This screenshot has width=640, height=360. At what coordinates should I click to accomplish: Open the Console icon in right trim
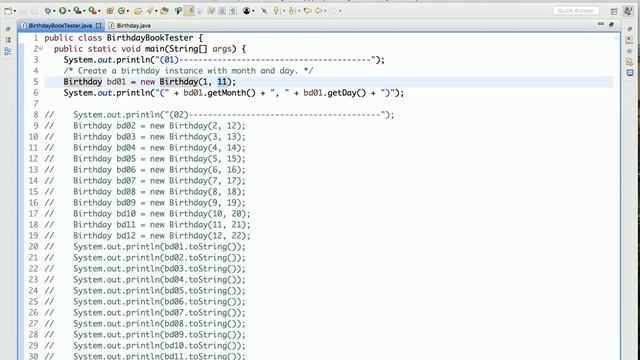point(630,73)
